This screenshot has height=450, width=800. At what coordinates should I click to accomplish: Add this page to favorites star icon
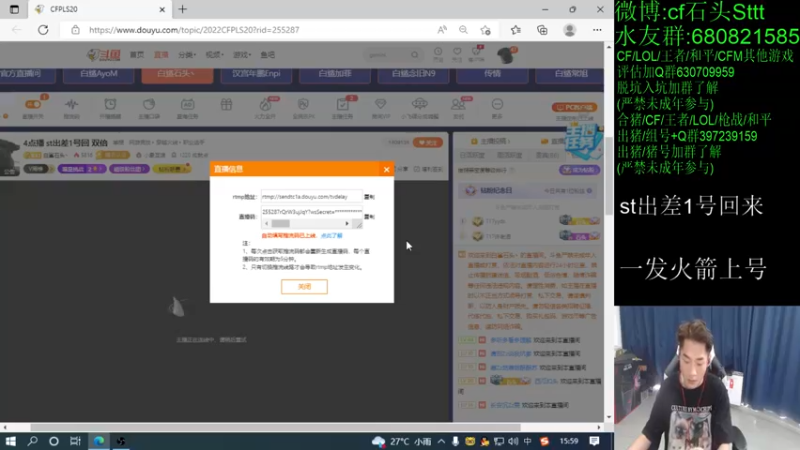(485, 30)
